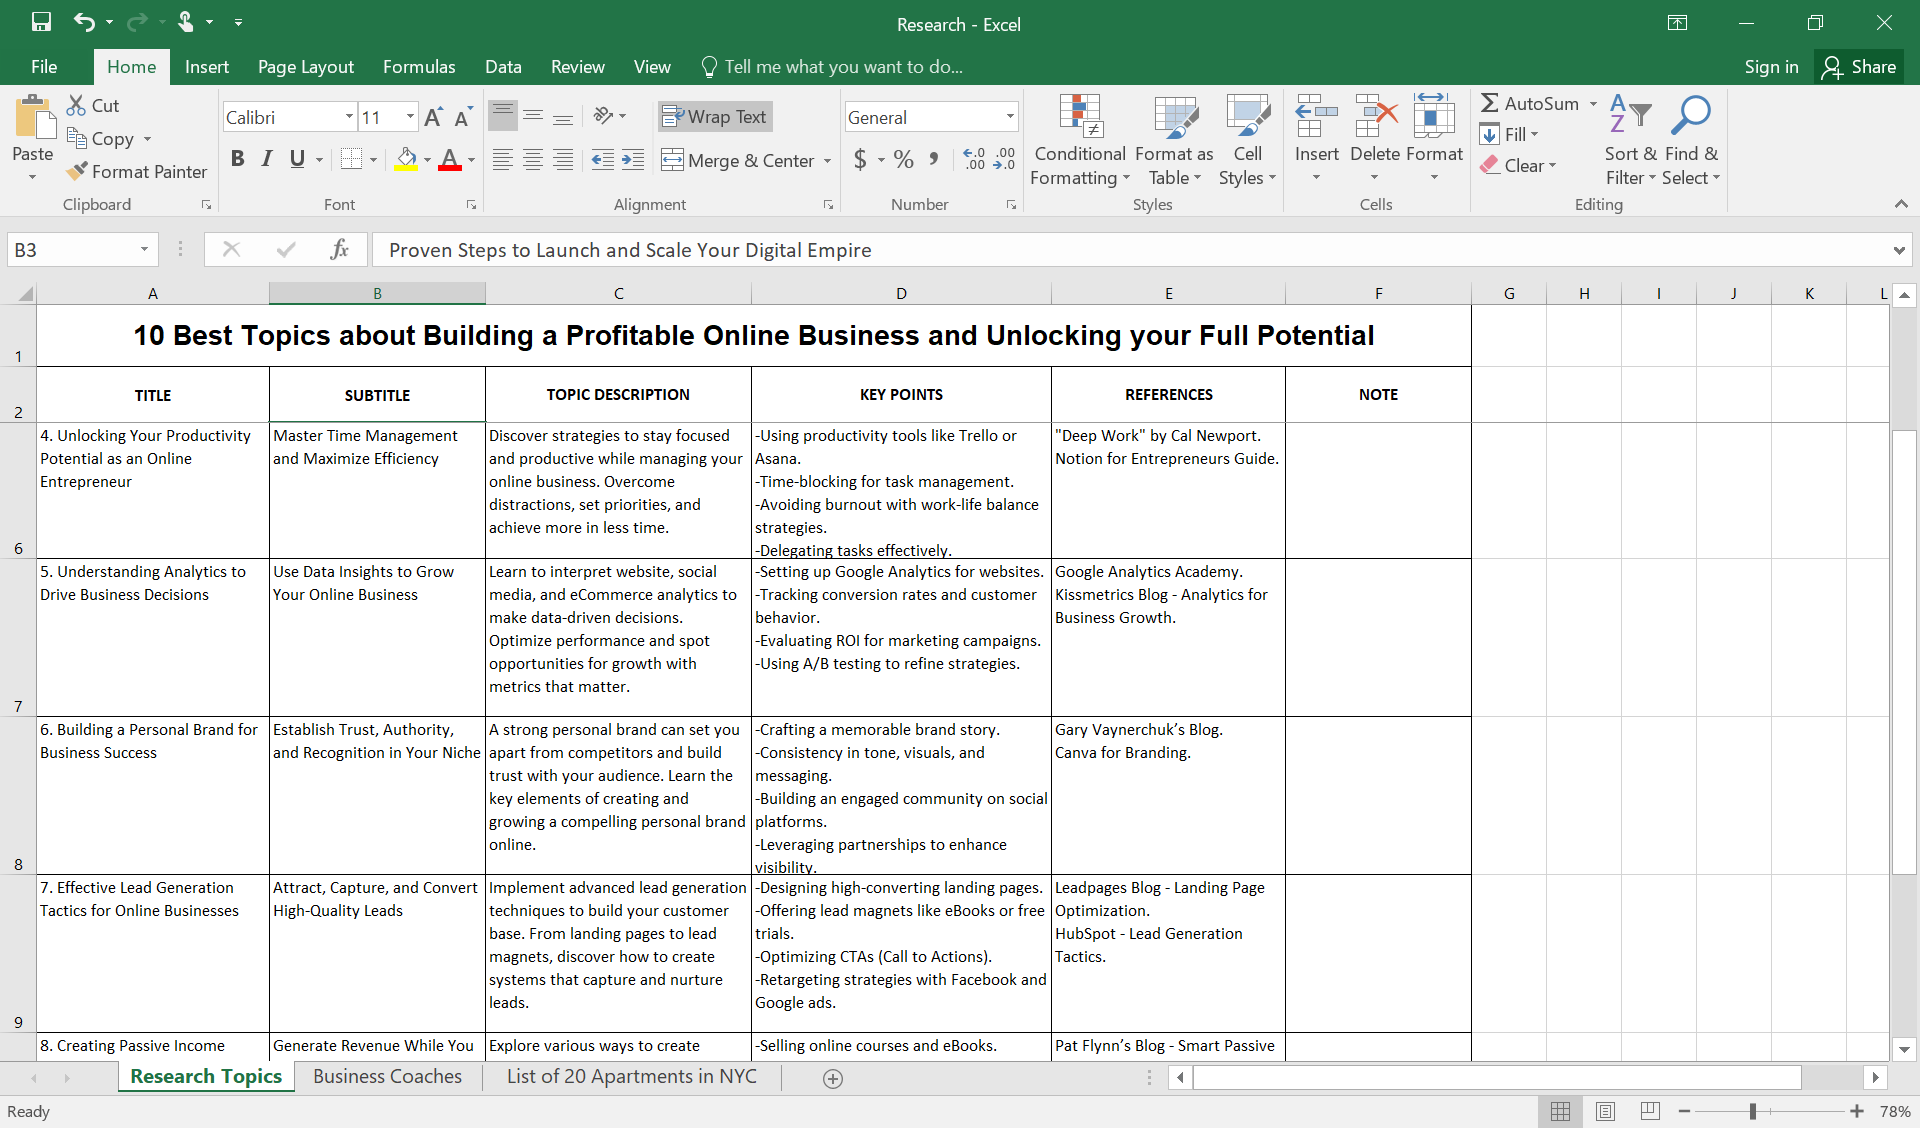Click the Save icon in the quick access toolbar
Screen dimensions: 1920x1128
(41, 22)
